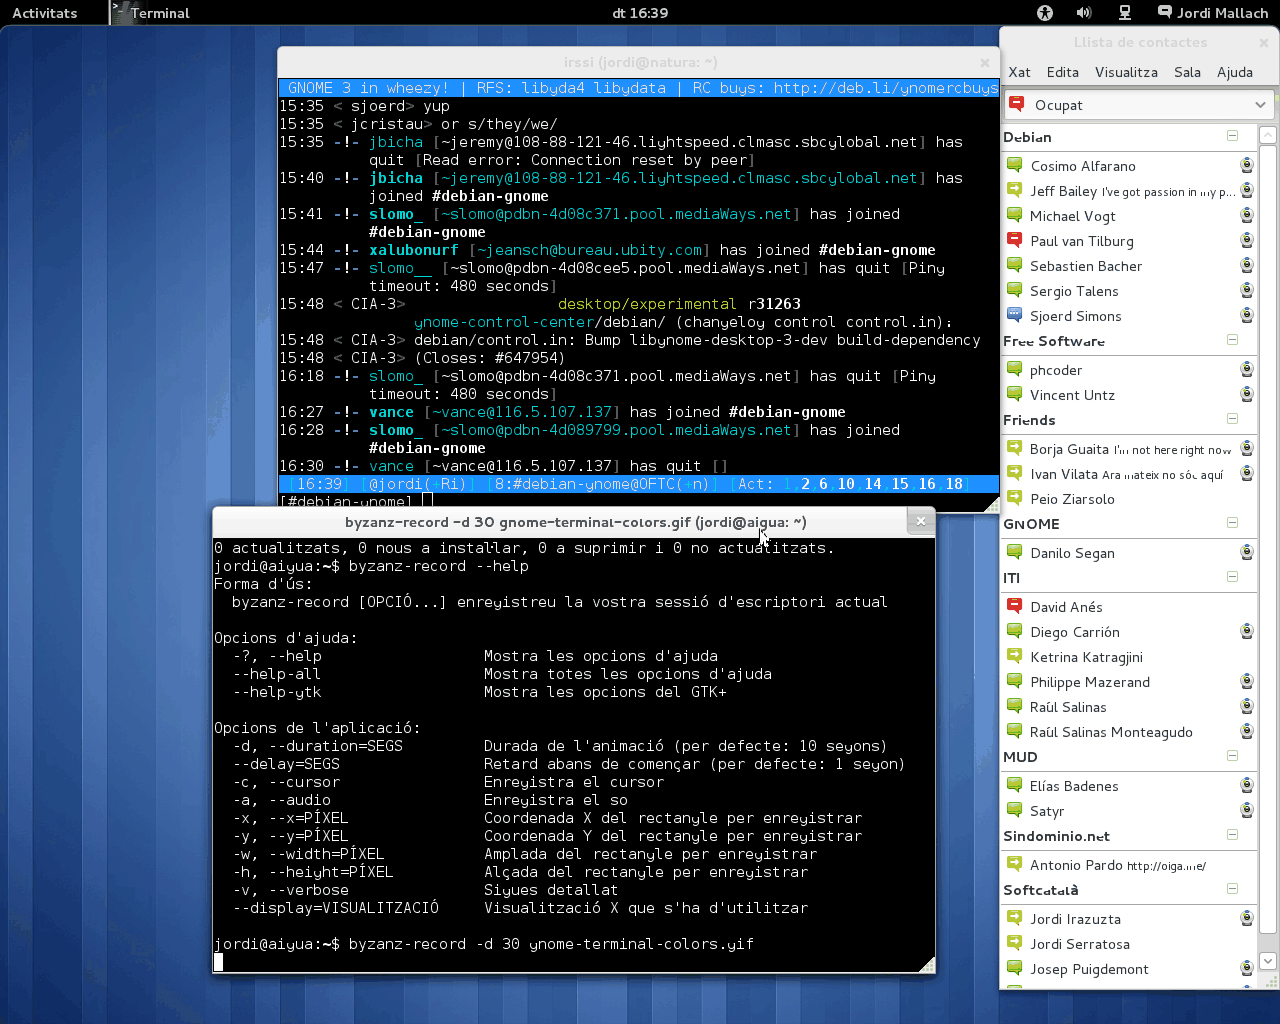Collapse the GNOME contact group

(1232, 523)
